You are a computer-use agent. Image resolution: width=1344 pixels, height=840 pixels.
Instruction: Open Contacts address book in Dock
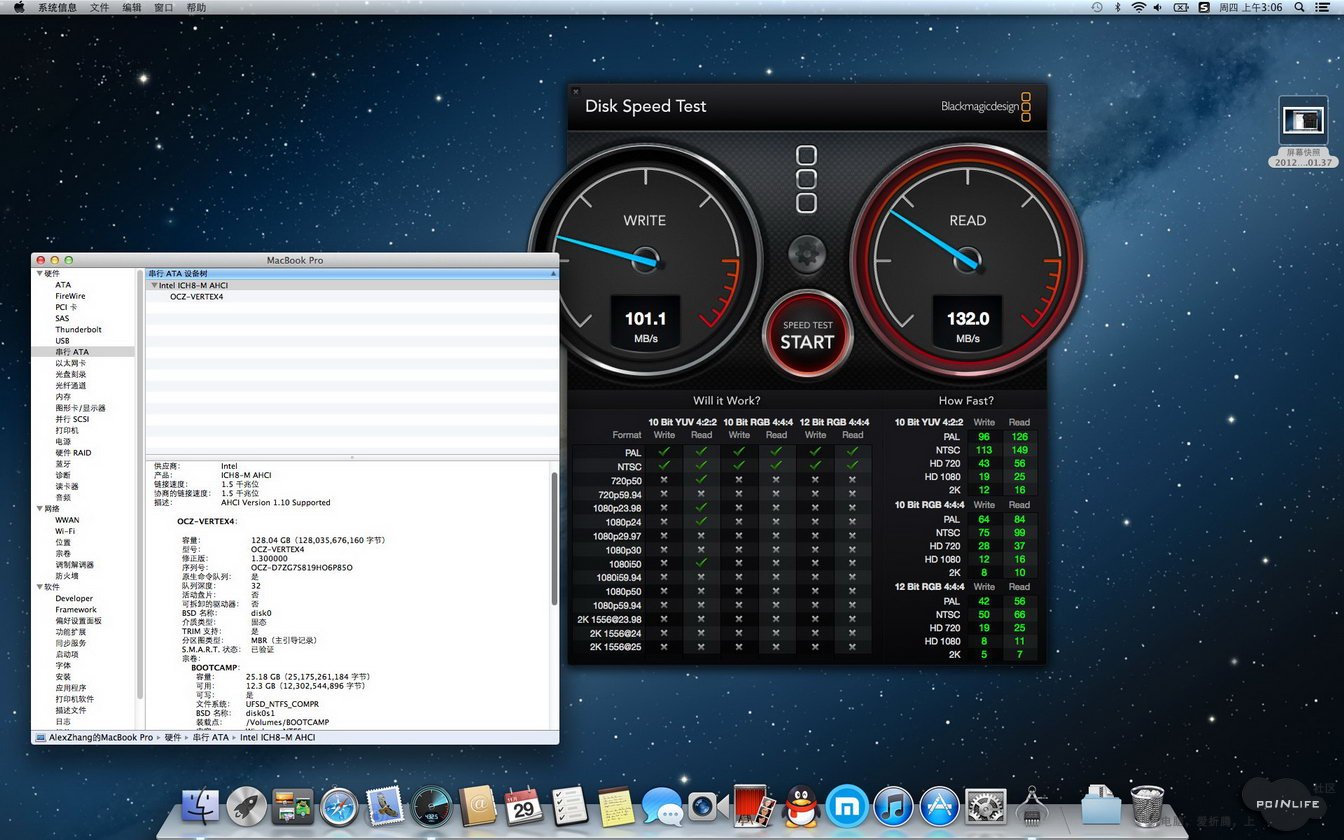tap(478, 806)
